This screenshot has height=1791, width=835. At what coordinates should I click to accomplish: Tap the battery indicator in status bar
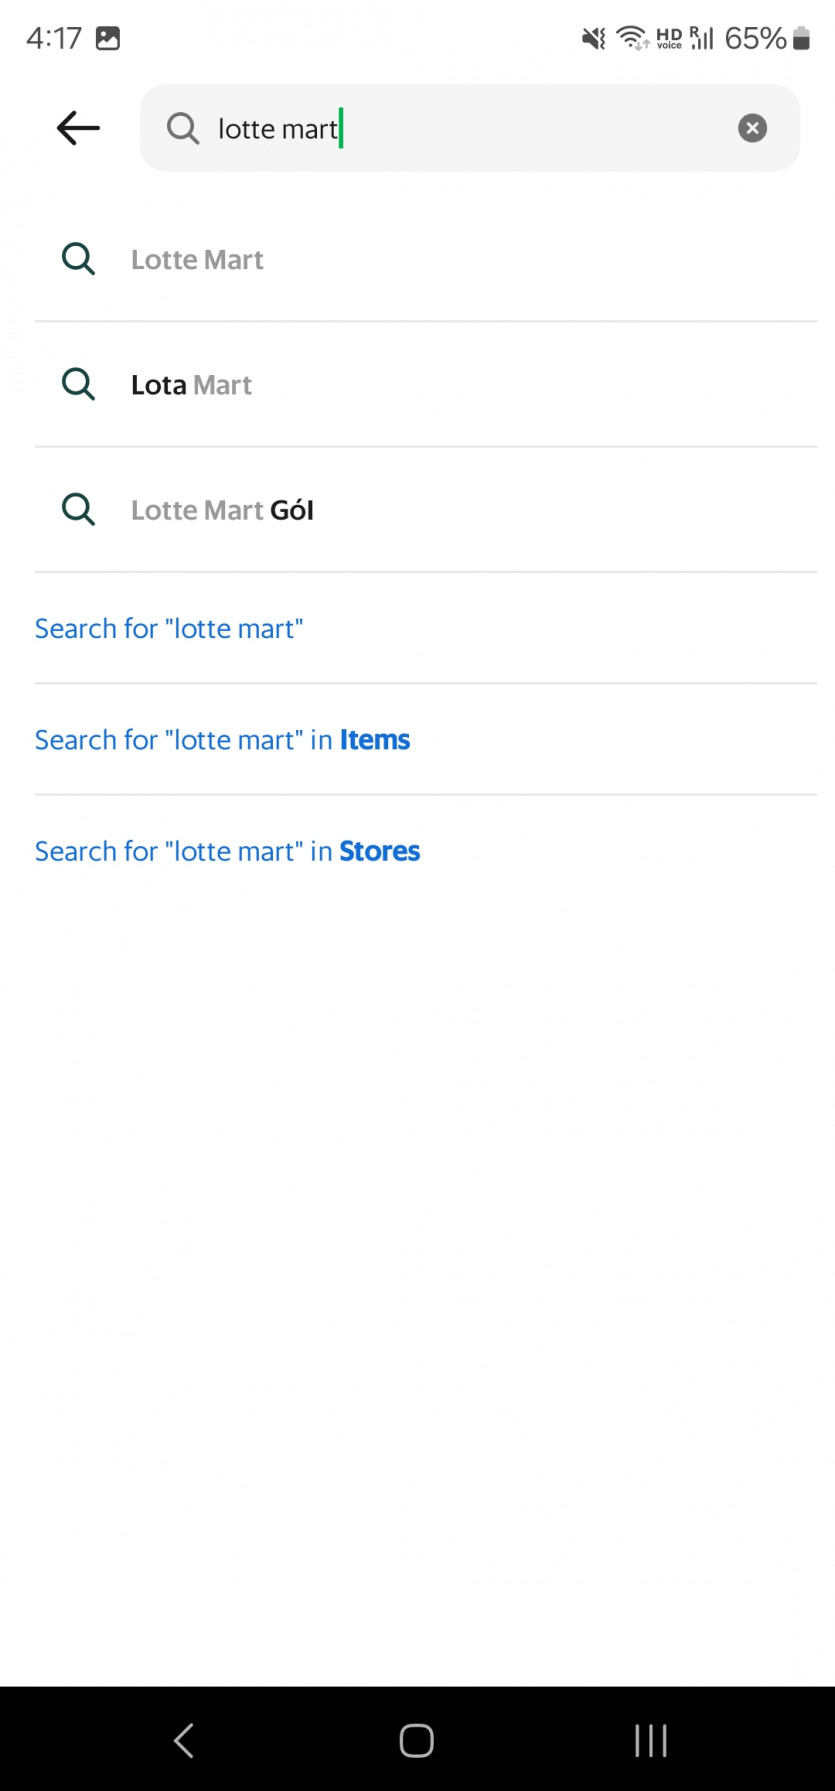(801, 38)
